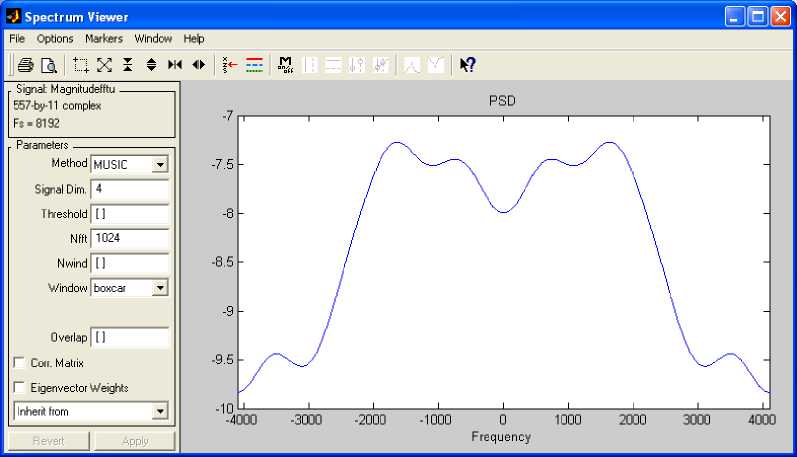The width and height of the screenshot is (797, 457).
Task: Click the Print toolbar icon
Action: (x=25, y=65)
